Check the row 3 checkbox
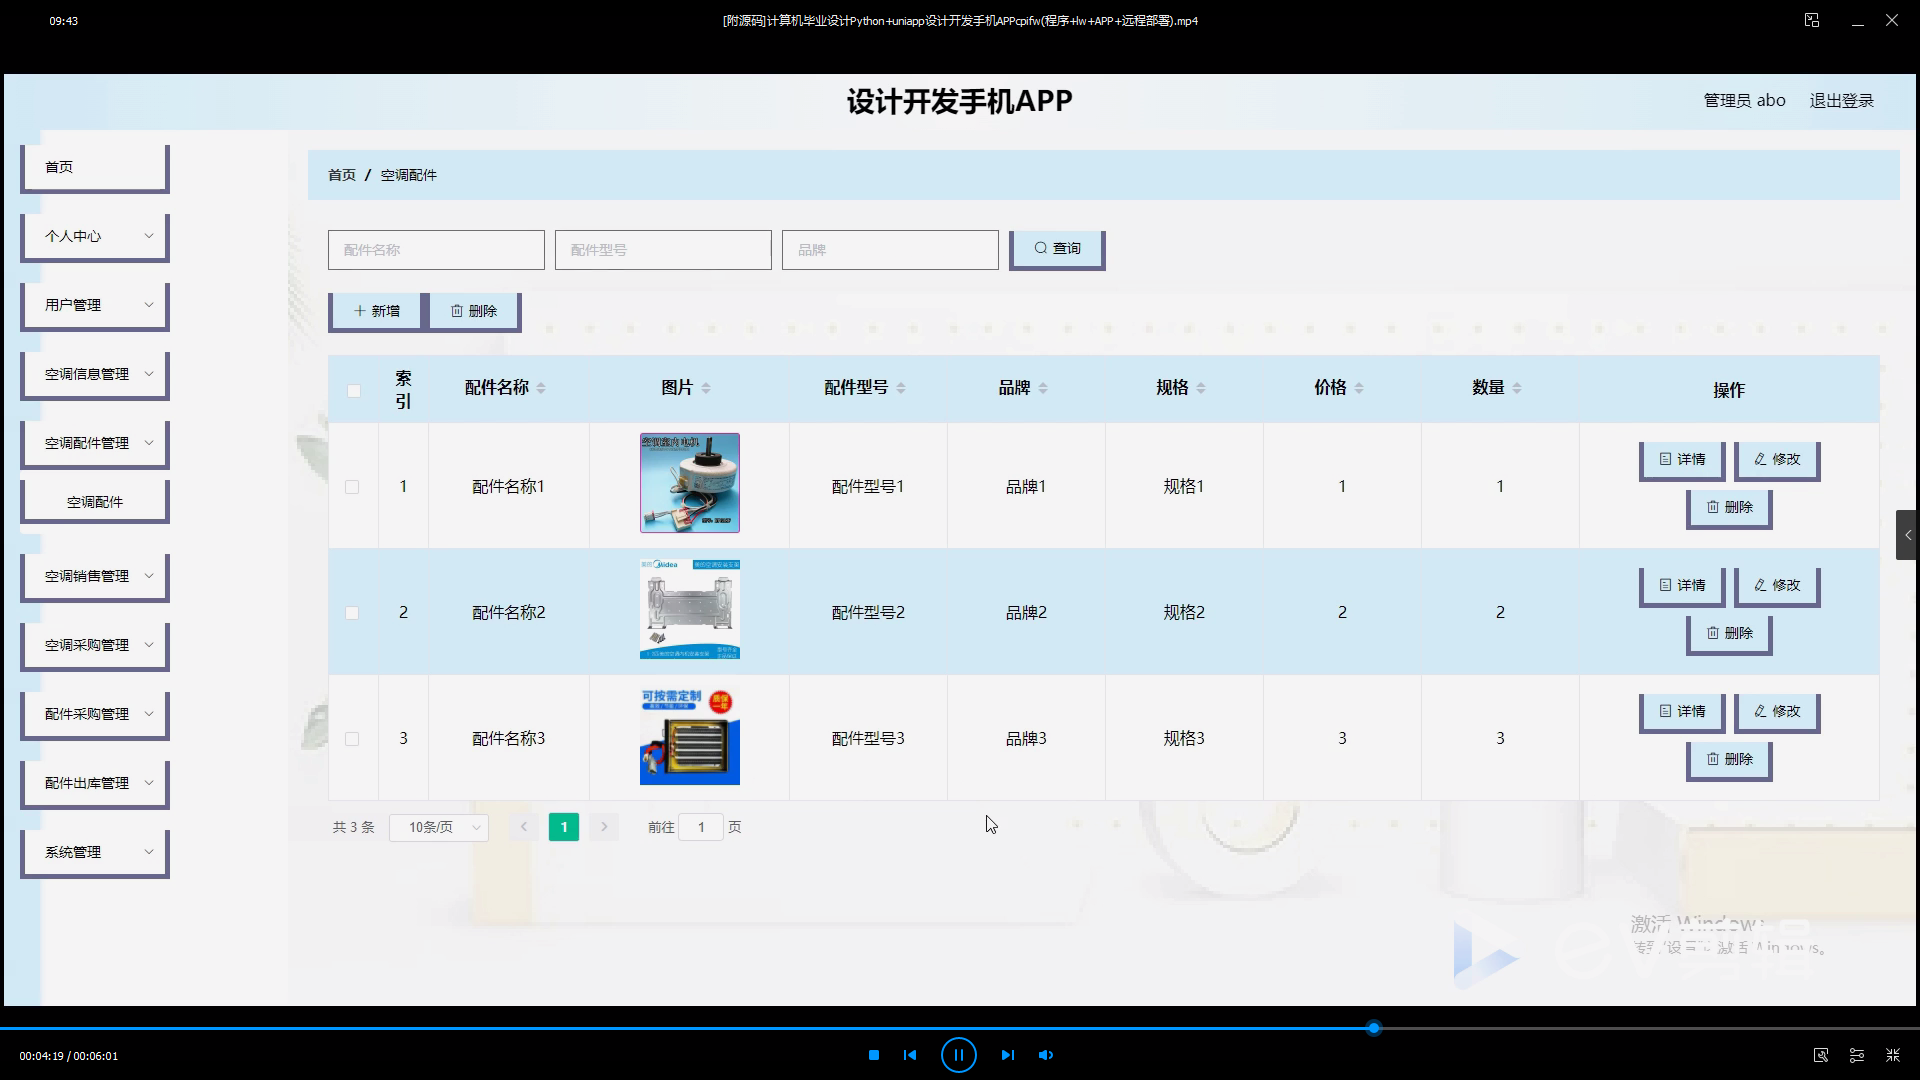The image size is (1920, 1080). (352, 739)
